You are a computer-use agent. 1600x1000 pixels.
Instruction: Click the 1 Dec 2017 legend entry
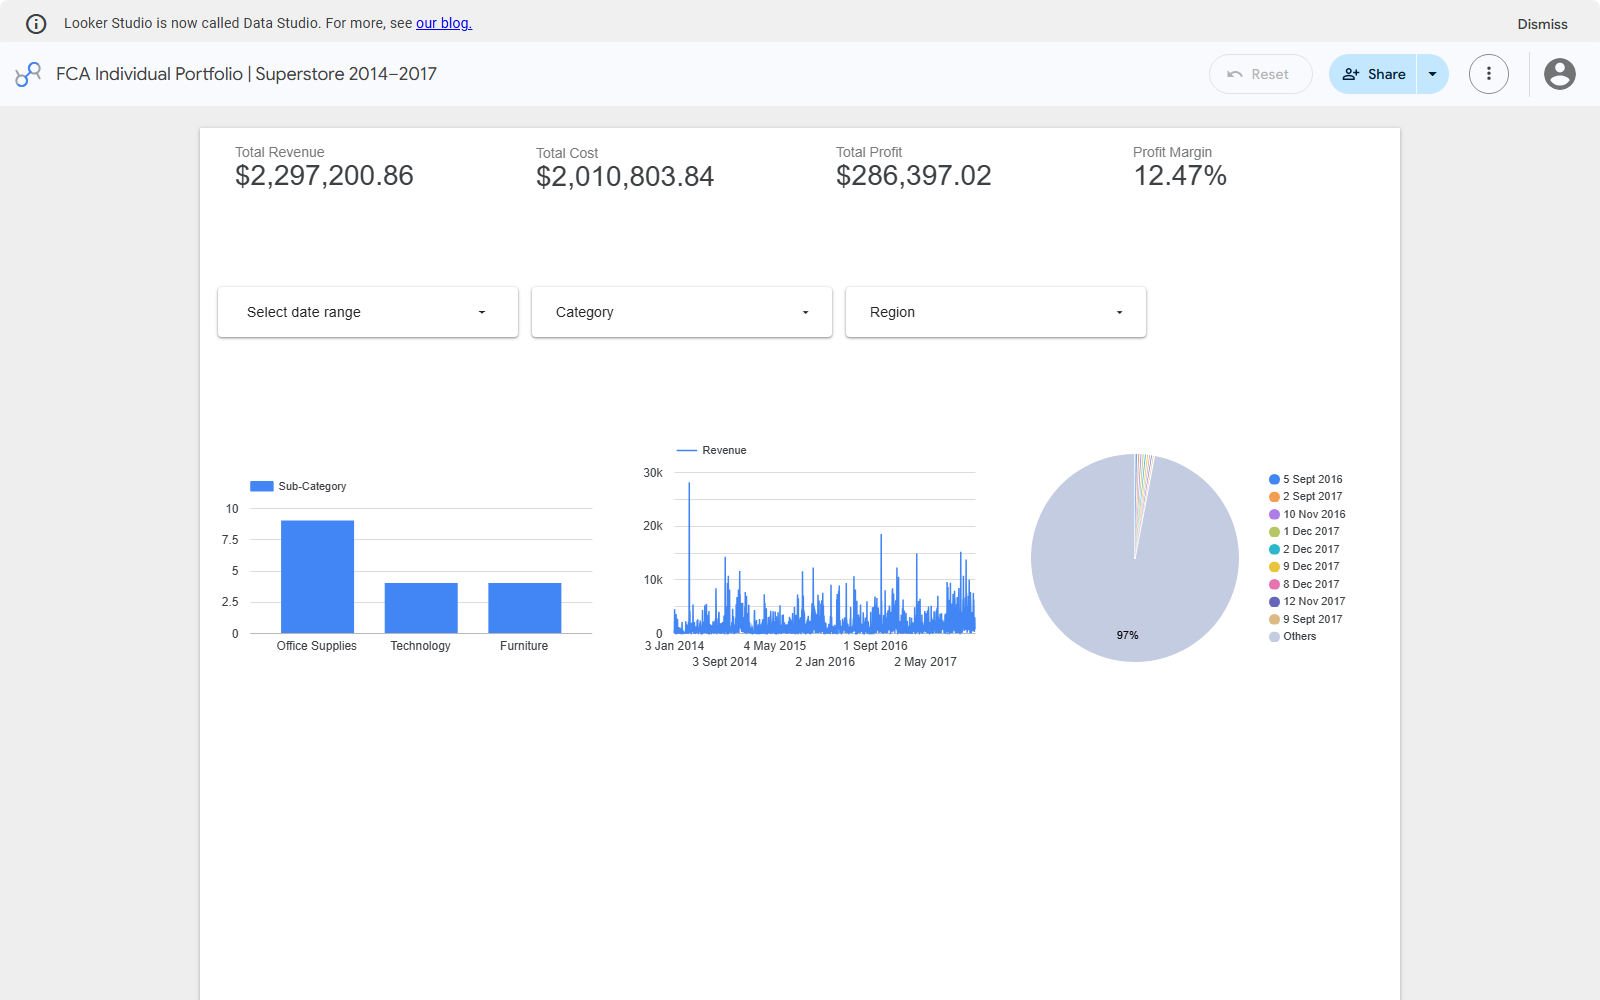pos(1304,531)
